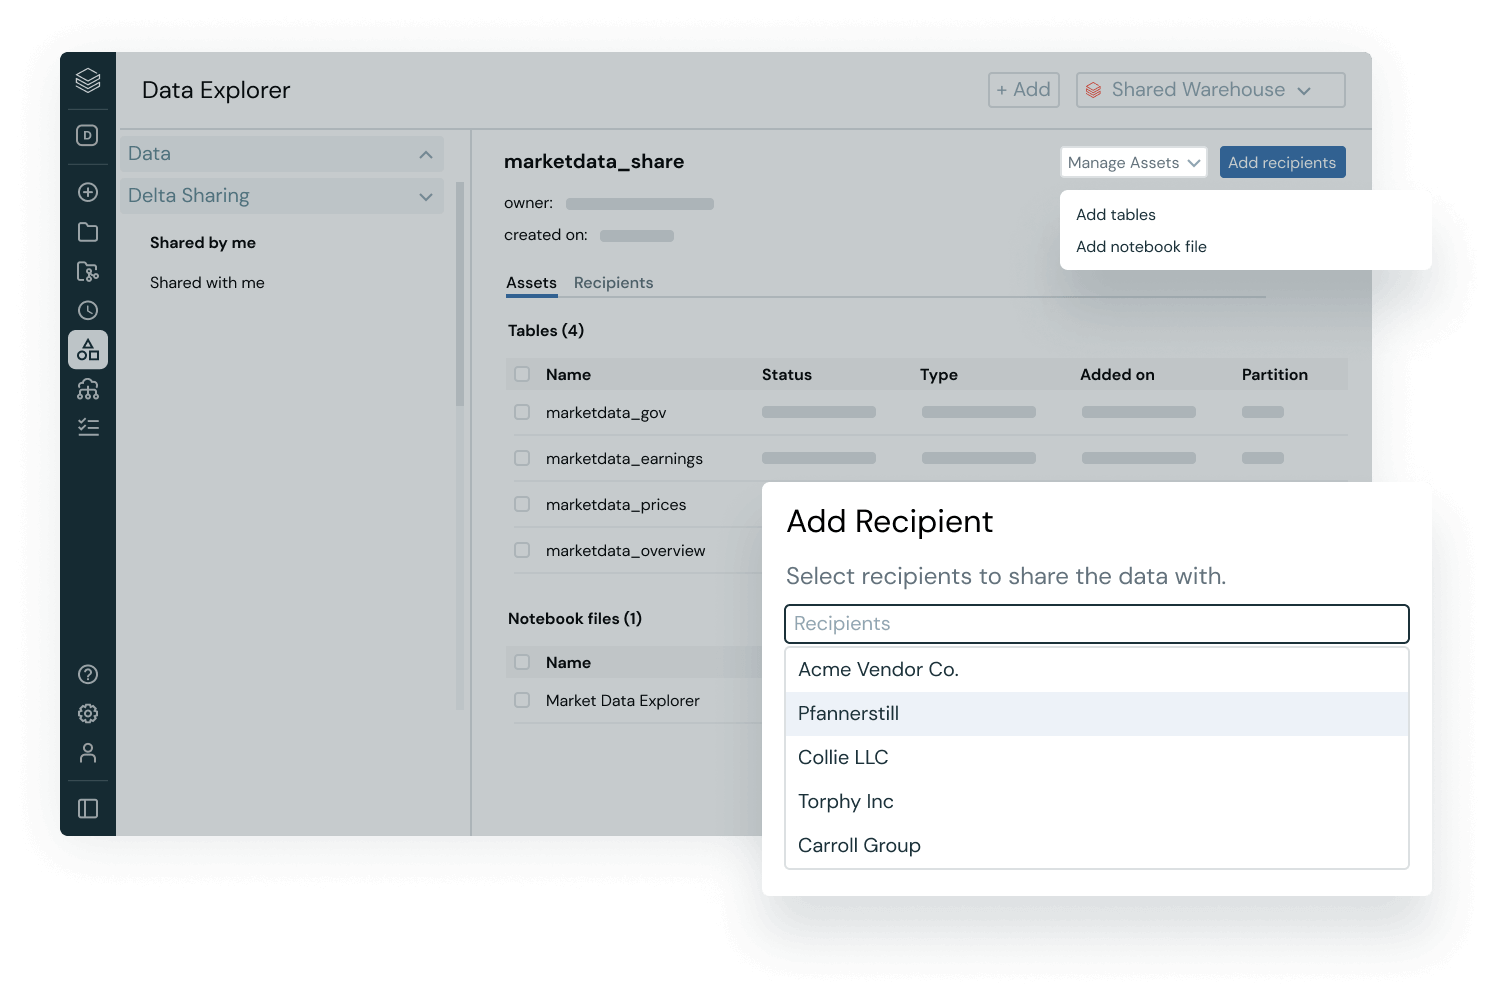
Task: Select the marketdata_prices checkbox
Action: click(522, 504)
